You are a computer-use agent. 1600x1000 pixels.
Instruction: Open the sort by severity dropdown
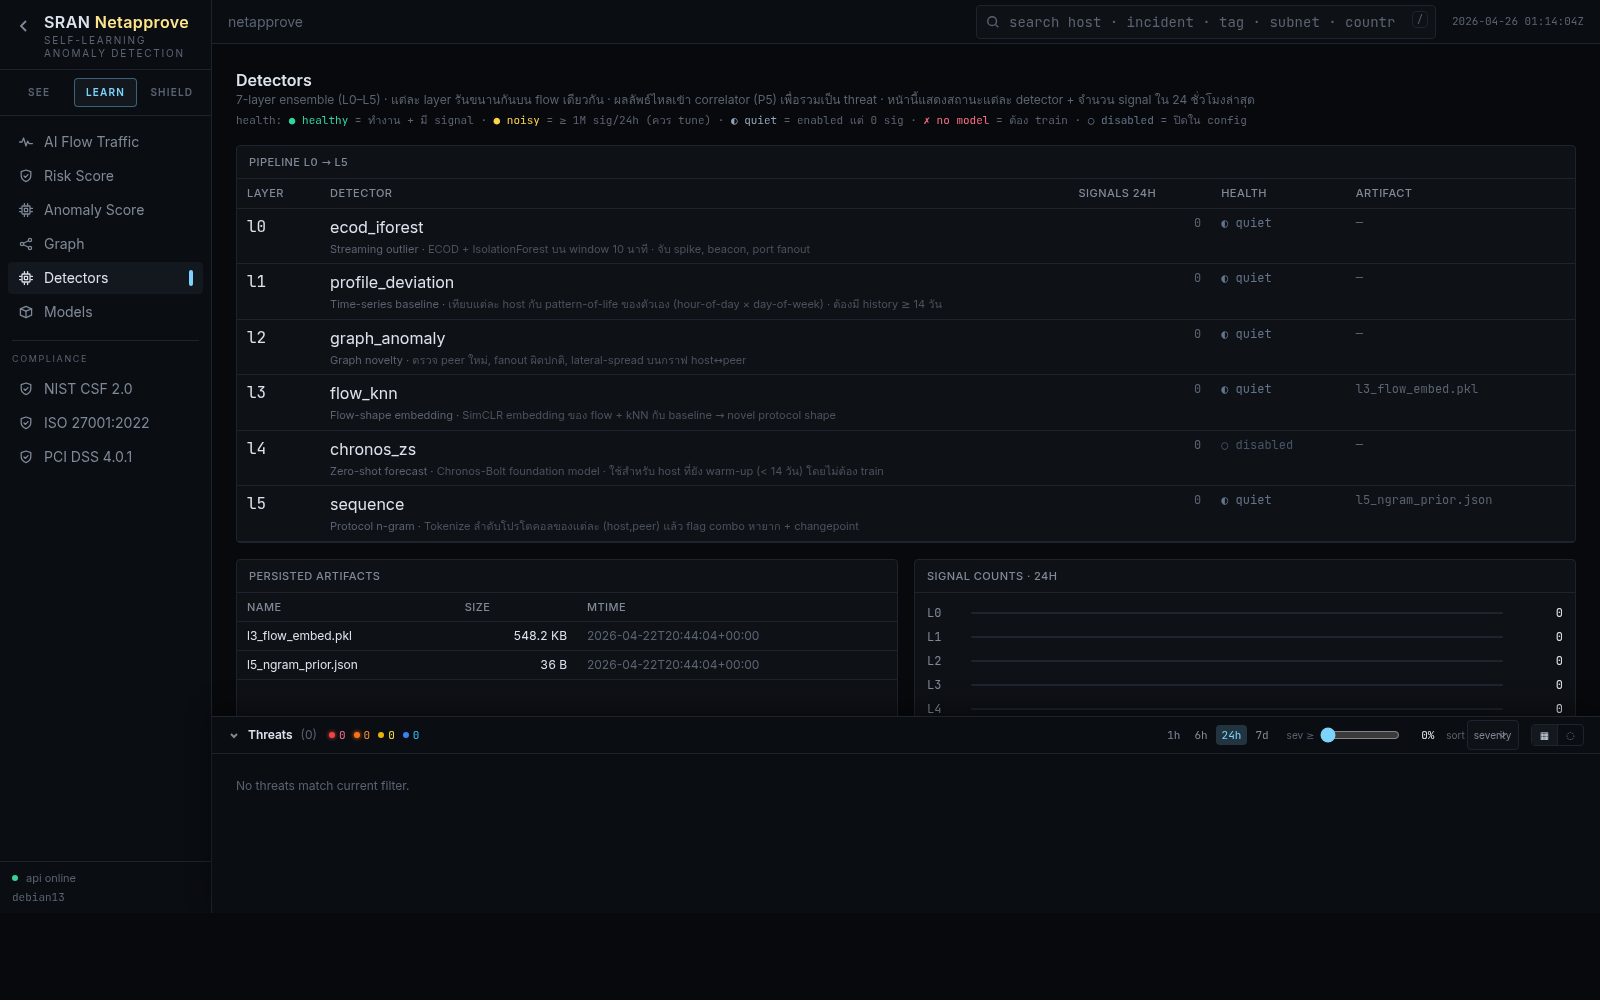(x=1492, y=735)
